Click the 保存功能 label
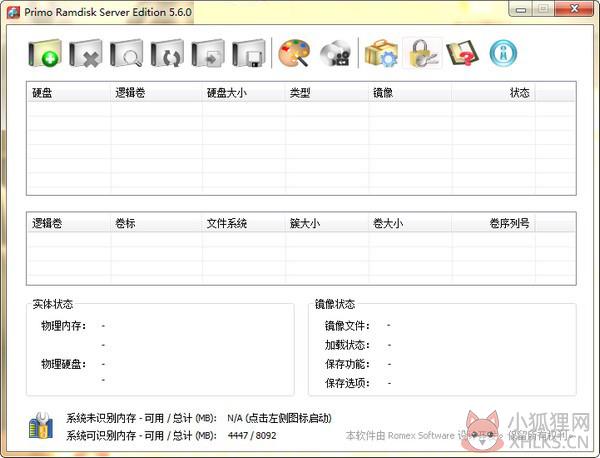The height and width of the screenshot is (458, 600). point(347,364)
